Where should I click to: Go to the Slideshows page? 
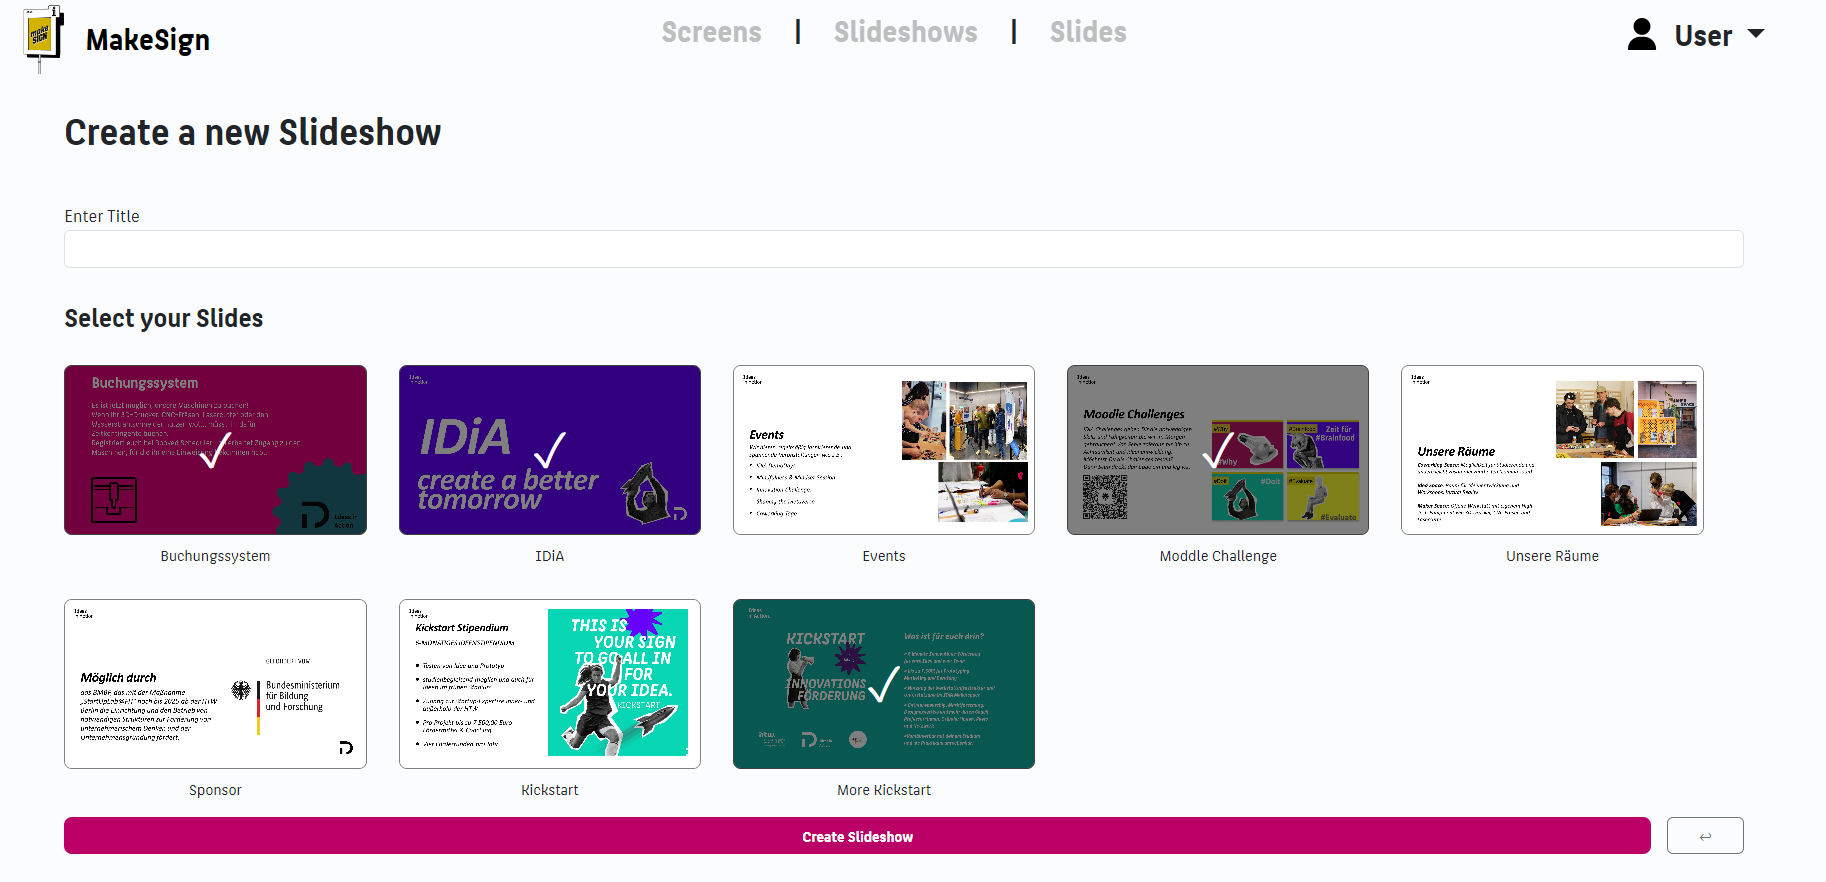pos(905,32)
